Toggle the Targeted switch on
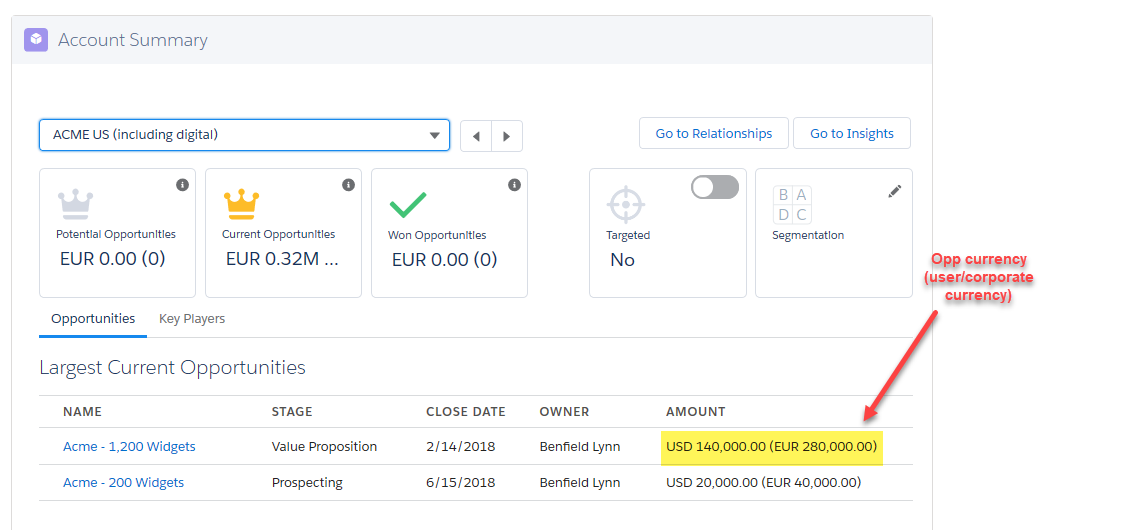 click(x=715, y=187)
